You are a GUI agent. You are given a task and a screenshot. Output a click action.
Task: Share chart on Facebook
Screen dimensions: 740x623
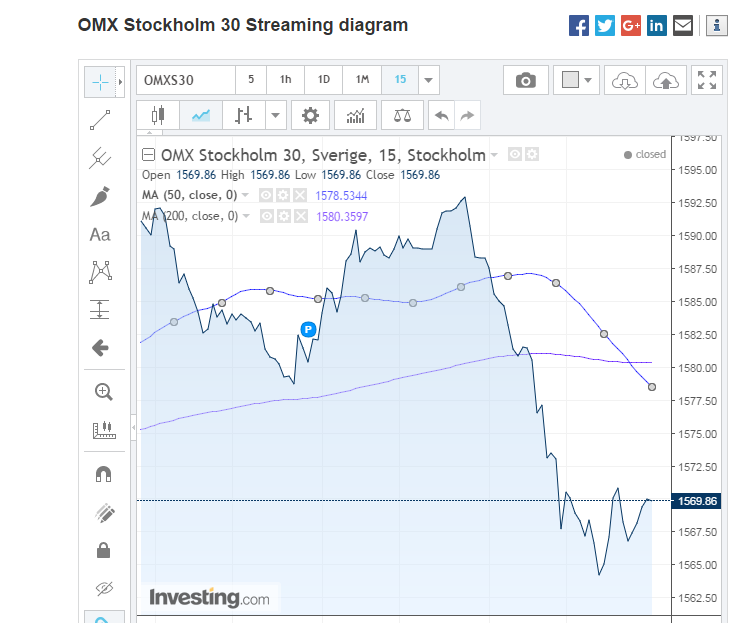click(579, 25)
